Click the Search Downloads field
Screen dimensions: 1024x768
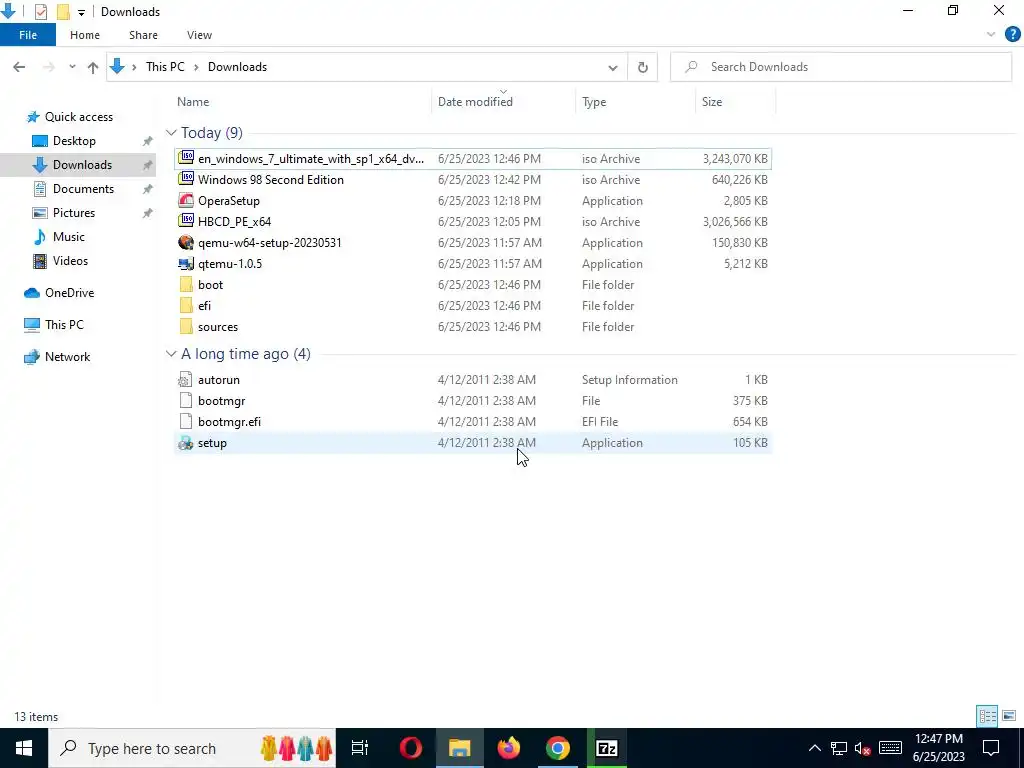point(841,67)
